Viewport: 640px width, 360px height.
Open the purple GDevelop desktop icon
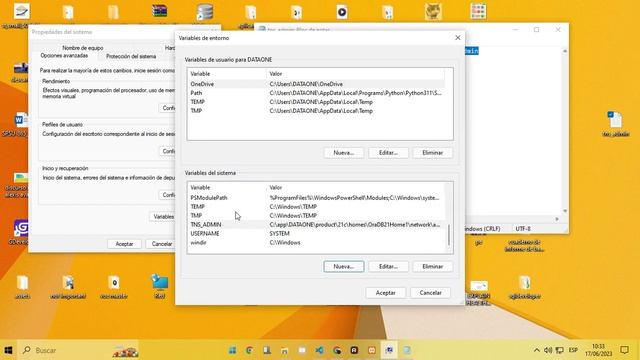point(20,228)
